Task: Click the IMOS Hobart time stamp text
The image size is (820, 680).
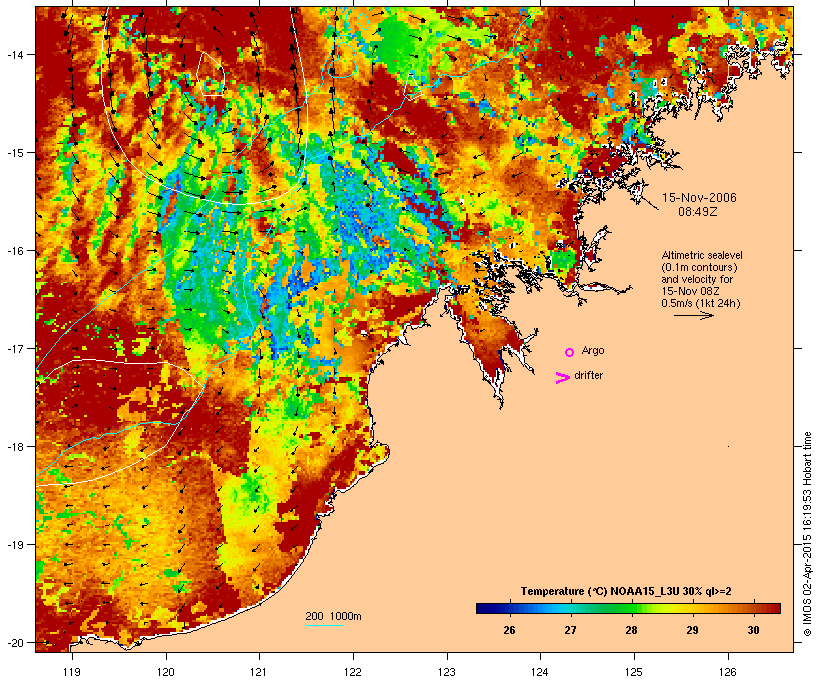Action: (807, 534)
